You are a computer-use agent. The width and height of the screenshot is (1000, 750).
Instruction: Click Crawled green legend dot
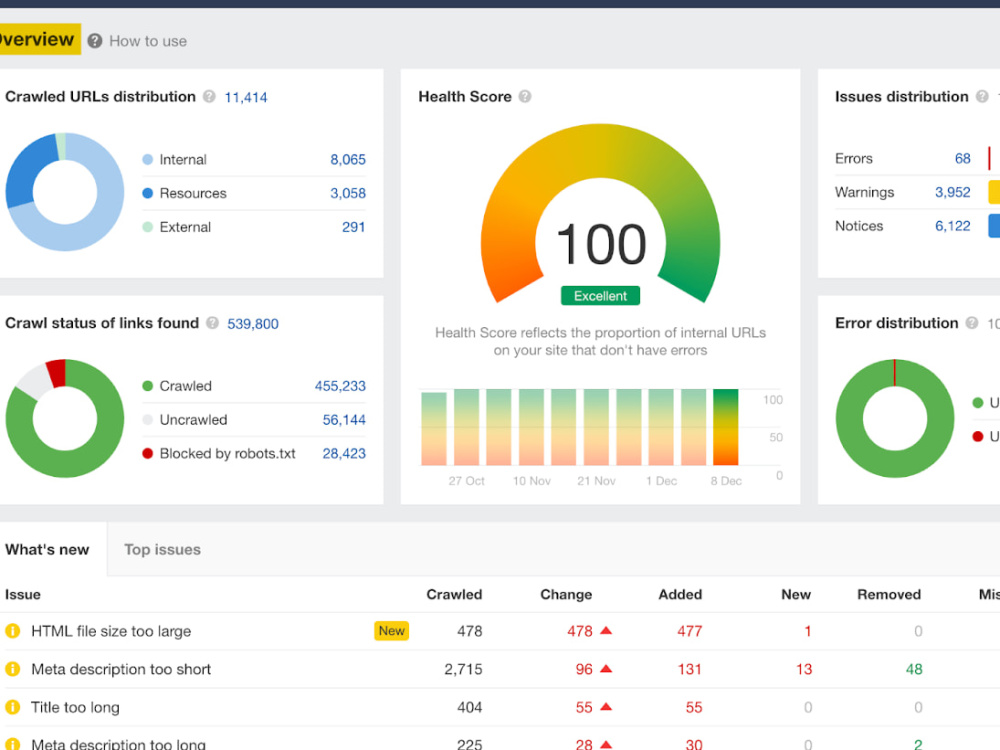point(147,386)
